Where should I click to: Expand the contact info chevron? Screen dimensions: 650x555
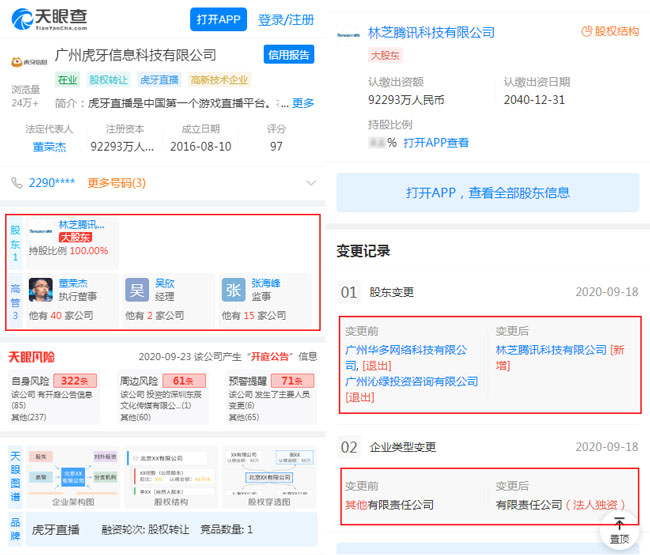pyautogui.click(x=311, y=183)
